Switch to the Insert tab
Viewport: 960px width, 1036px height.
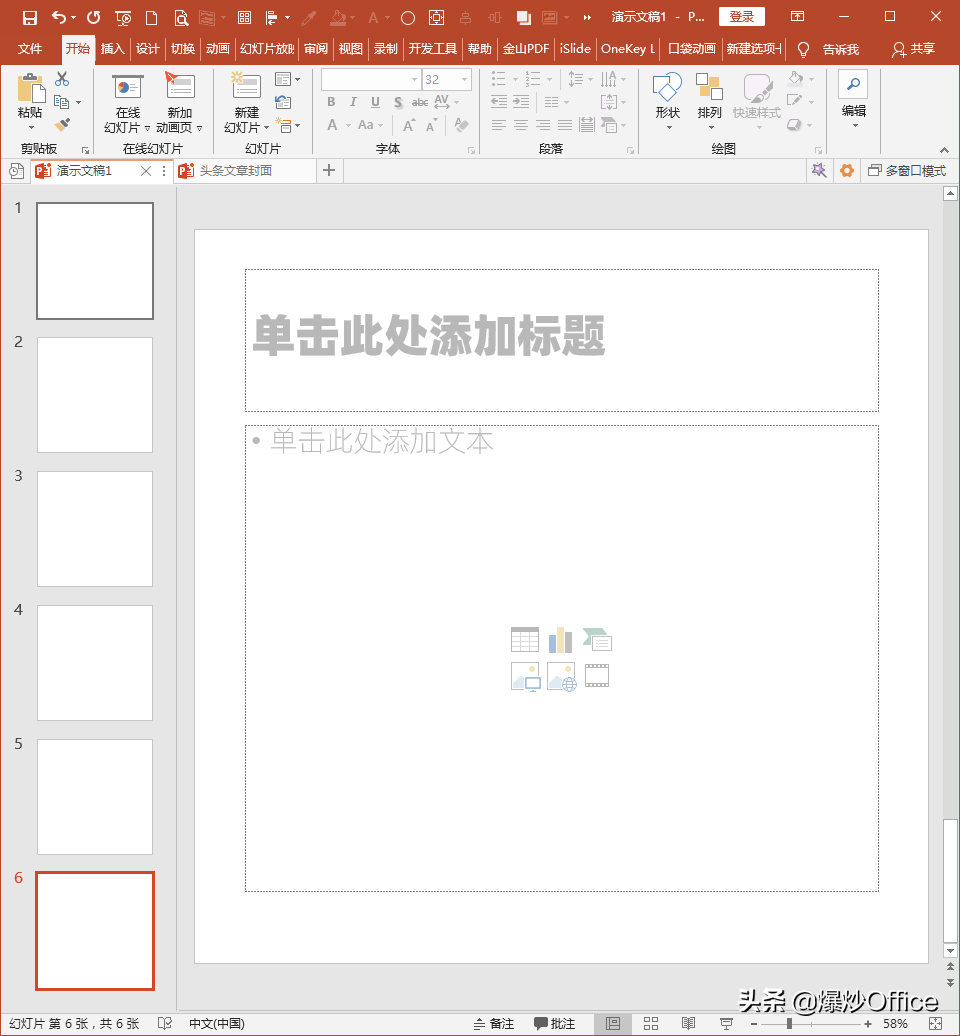pyautogui.click(x=112, y=49)
